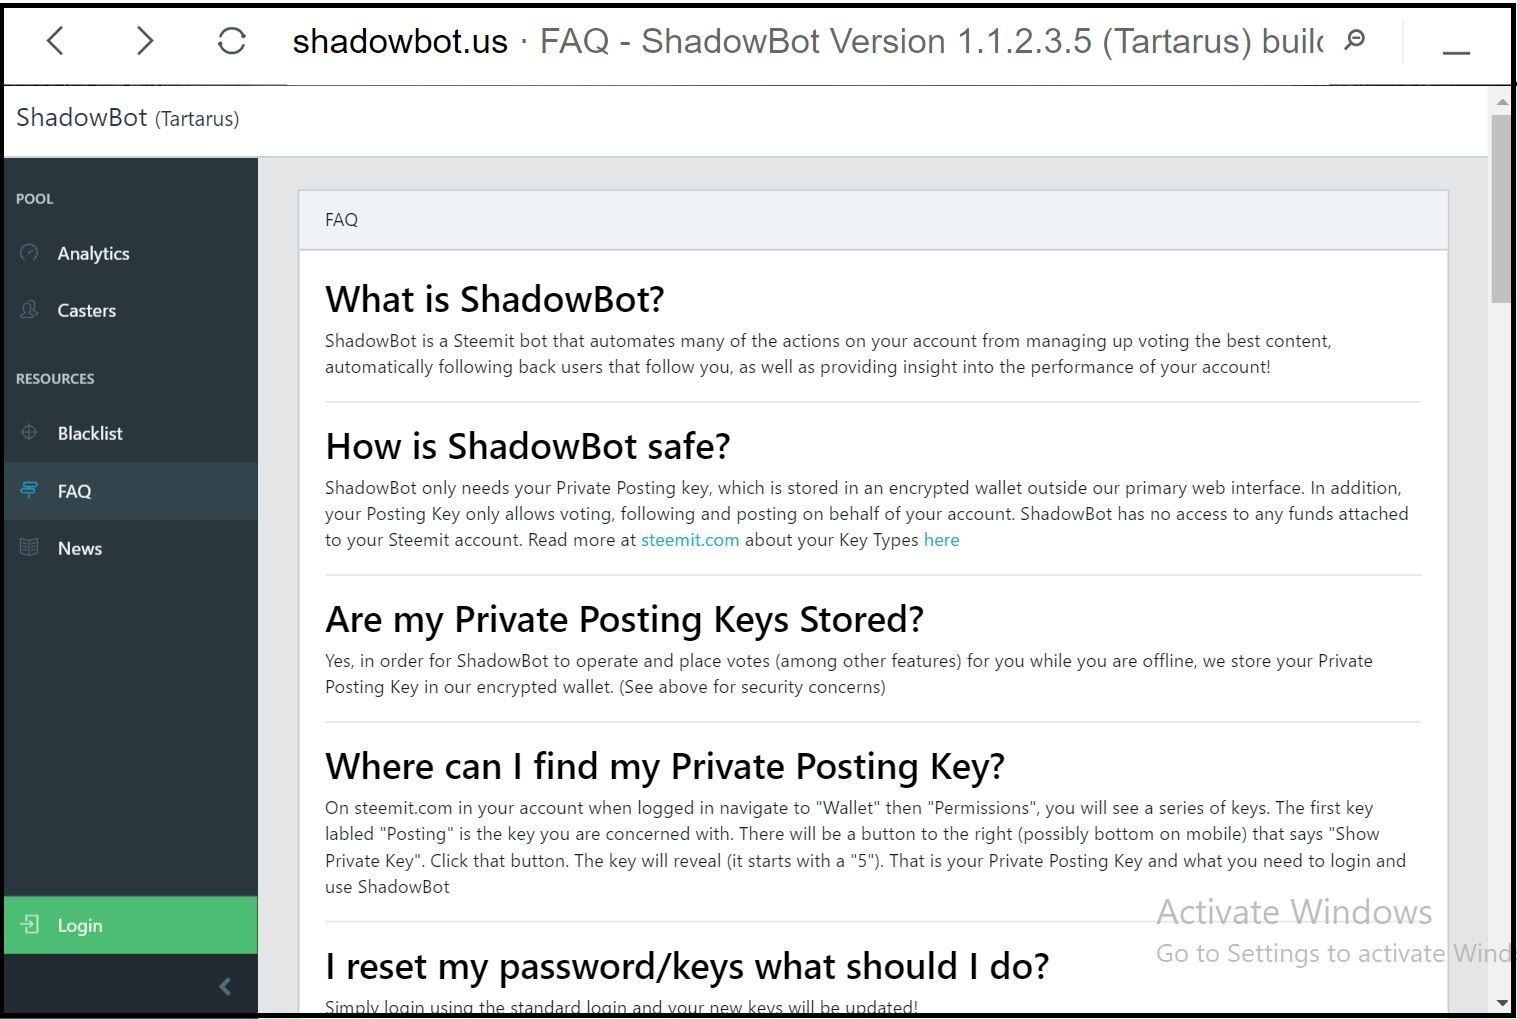Open the News section

(79, 548)
